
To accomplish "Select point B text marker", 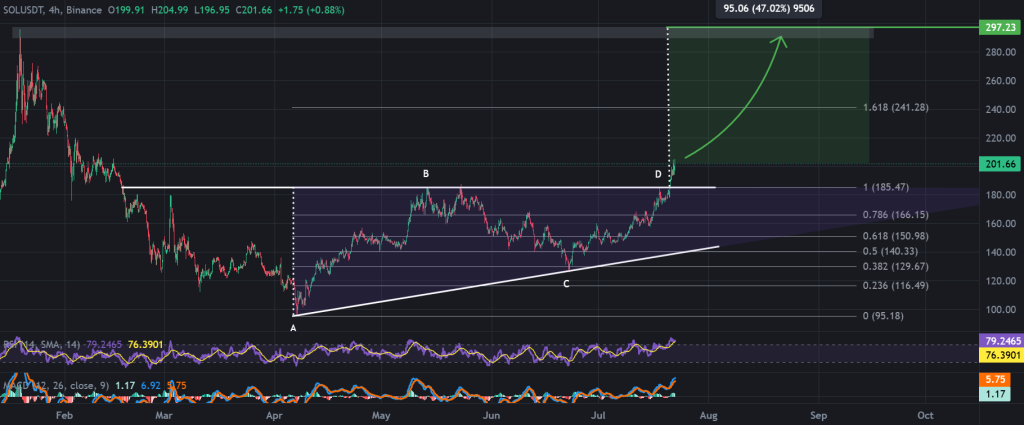I will (426, 174).
